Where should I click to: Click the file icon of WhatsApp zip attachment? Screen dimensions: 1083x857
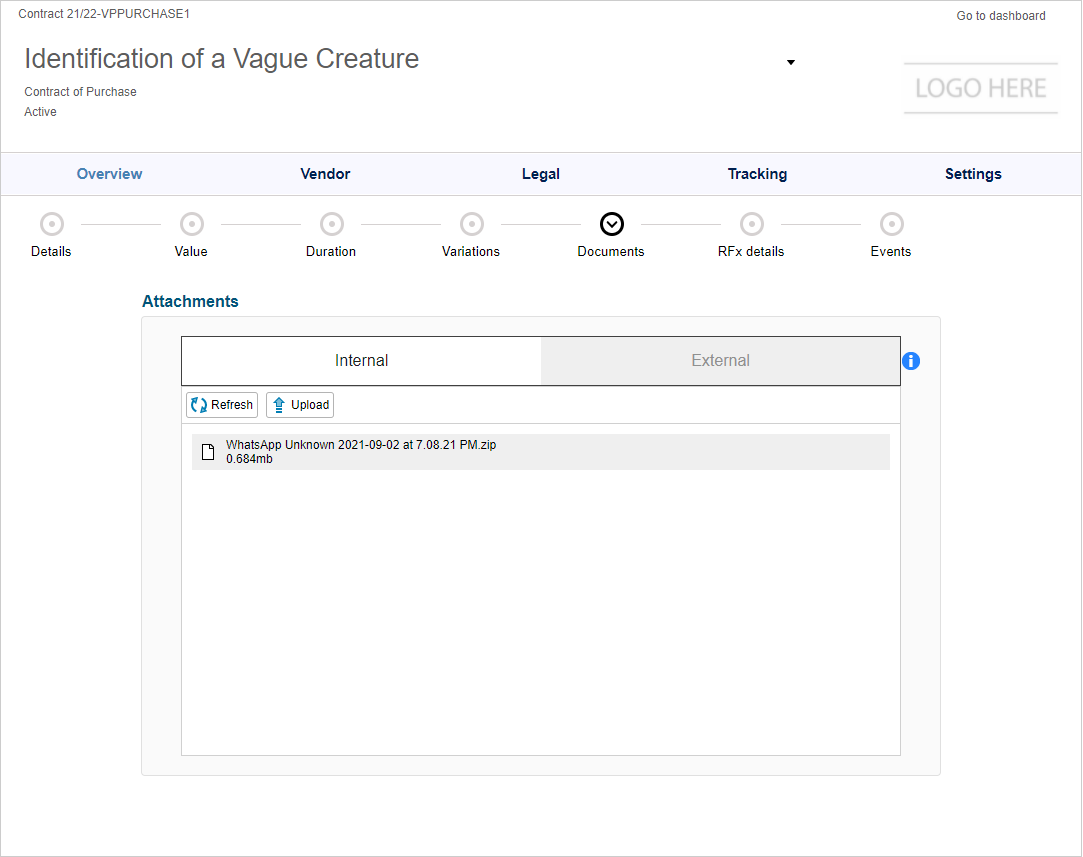[207, 452]
